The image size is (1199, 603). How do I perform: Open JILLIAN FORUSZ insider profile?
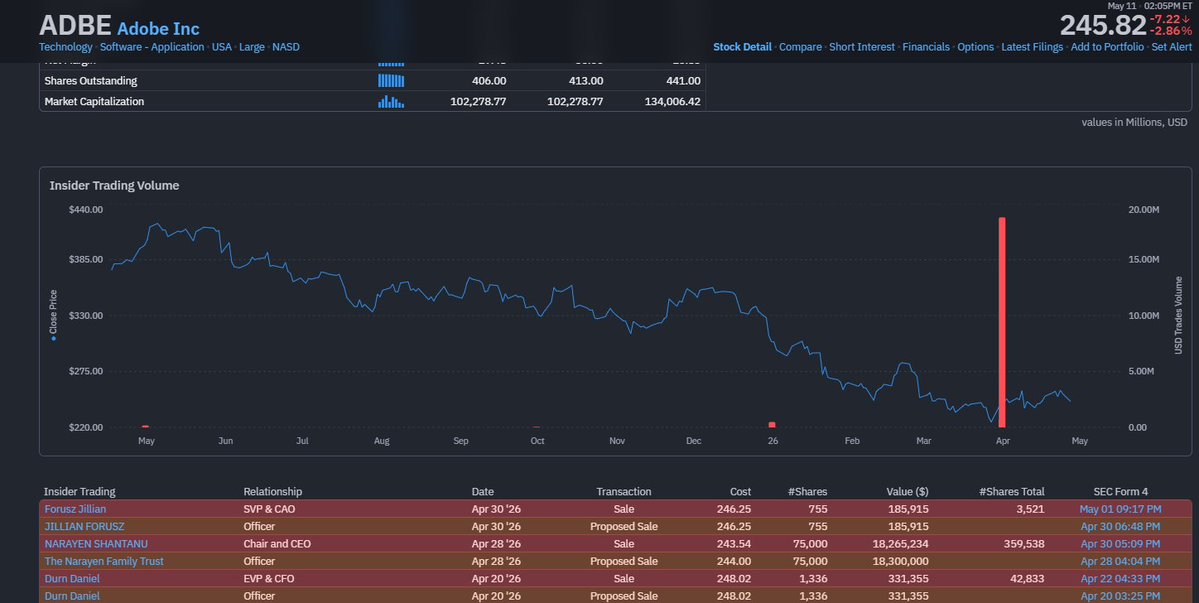[84, 527]
